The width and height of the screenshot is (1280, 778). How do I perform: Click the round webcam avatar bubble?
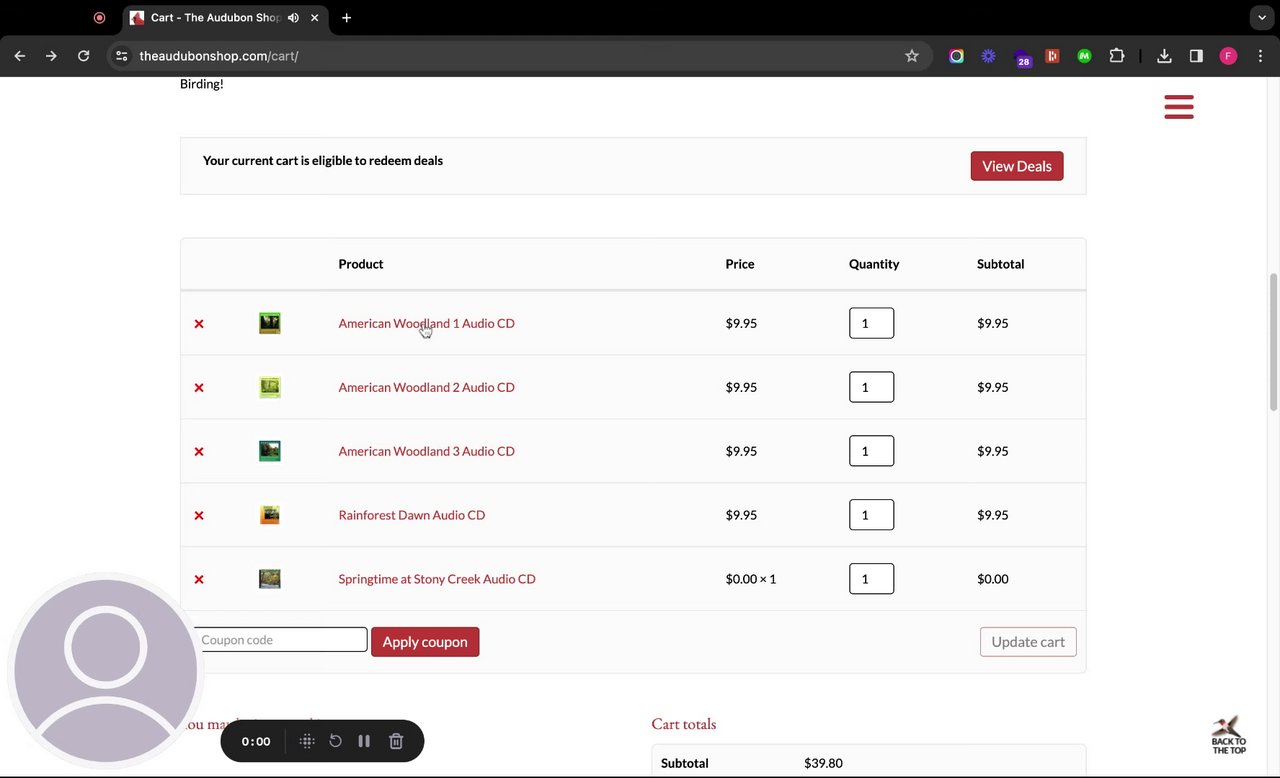[x=105, y=670]
